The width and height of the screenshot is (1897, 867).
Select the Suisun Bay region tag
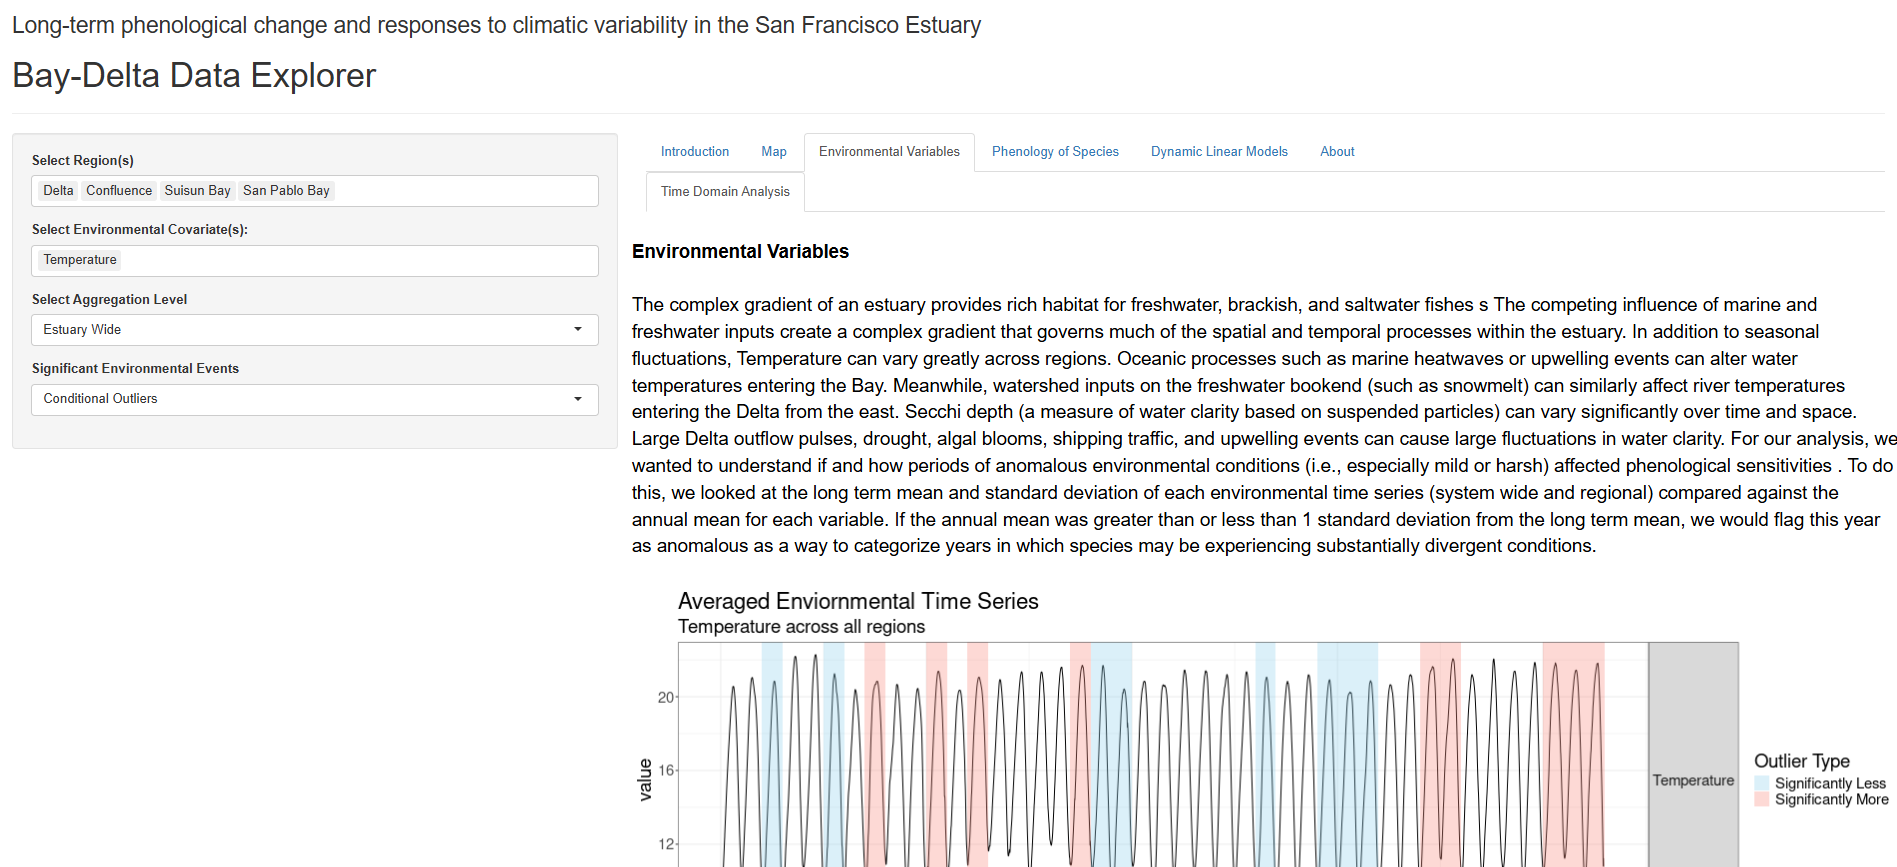point(197,191)
